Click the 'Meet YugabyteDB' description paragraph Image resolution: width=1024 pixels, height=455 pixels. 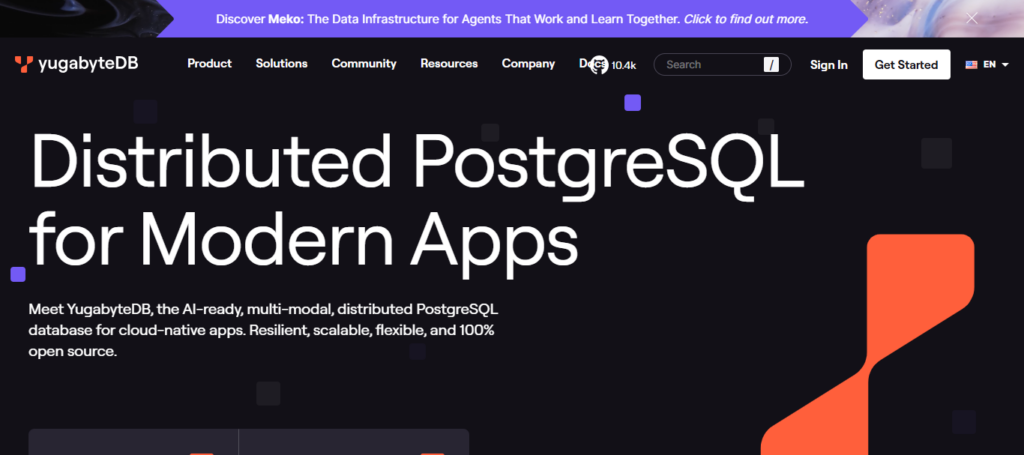click(263, 330)
